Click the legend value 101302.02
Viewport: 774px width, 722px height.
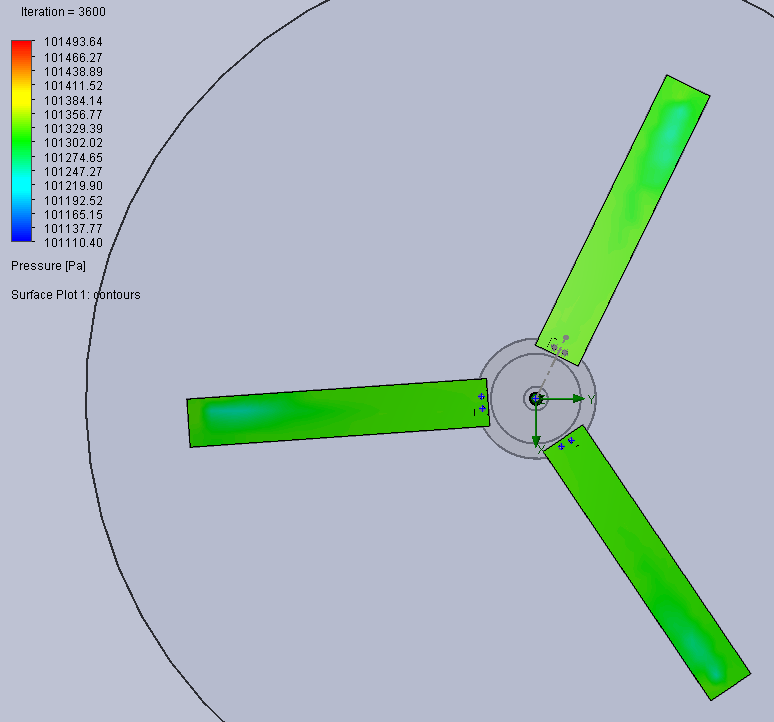73,143
